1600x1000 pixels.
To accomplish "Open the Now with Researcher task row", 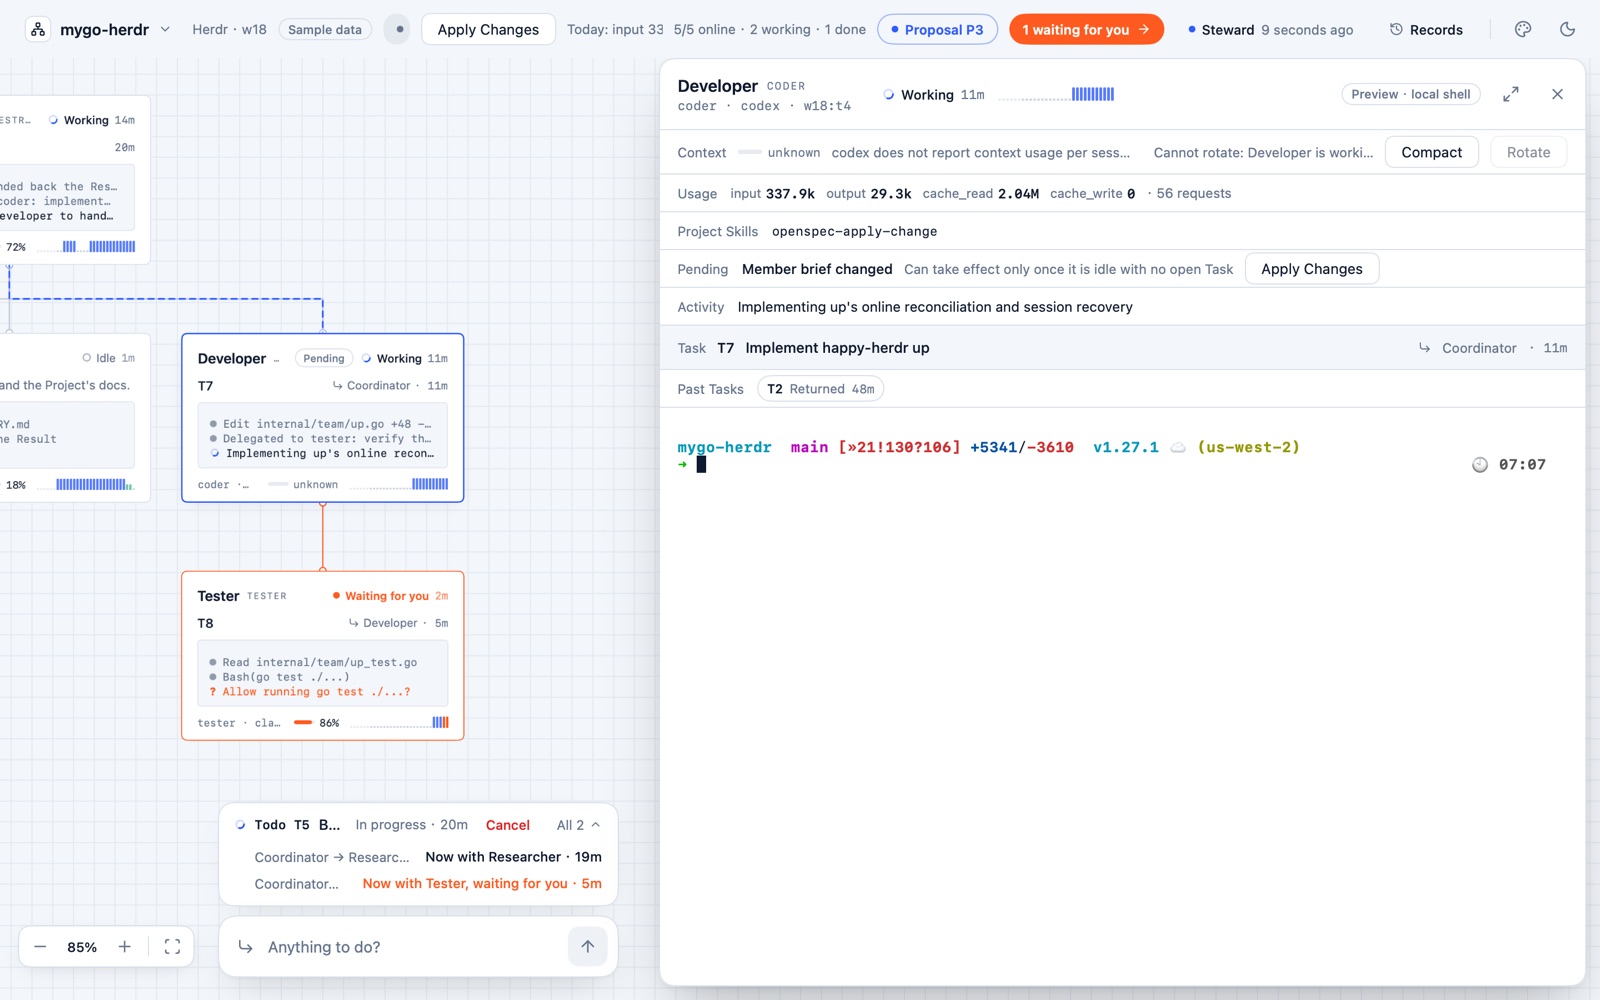I will (x=427, y=857).
